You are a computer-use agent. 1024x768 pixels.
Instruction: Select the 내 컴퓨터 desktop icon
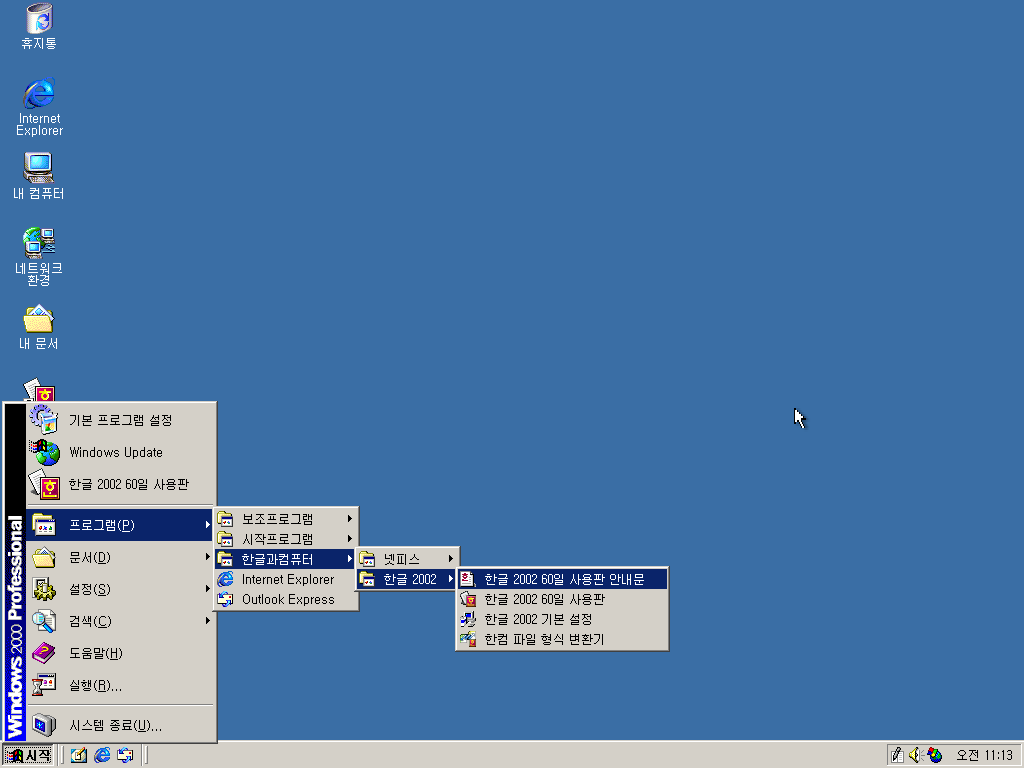pos(39,176)
